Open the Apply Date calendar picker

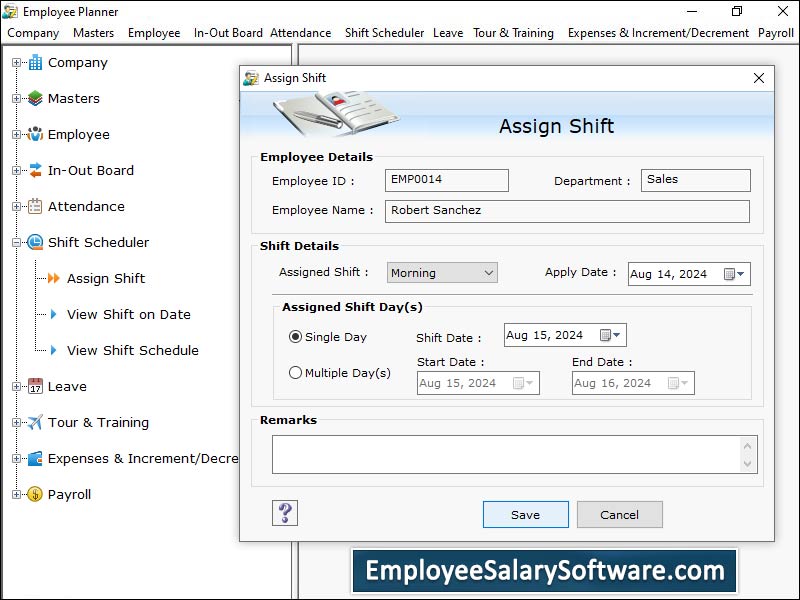click(735, 274)
